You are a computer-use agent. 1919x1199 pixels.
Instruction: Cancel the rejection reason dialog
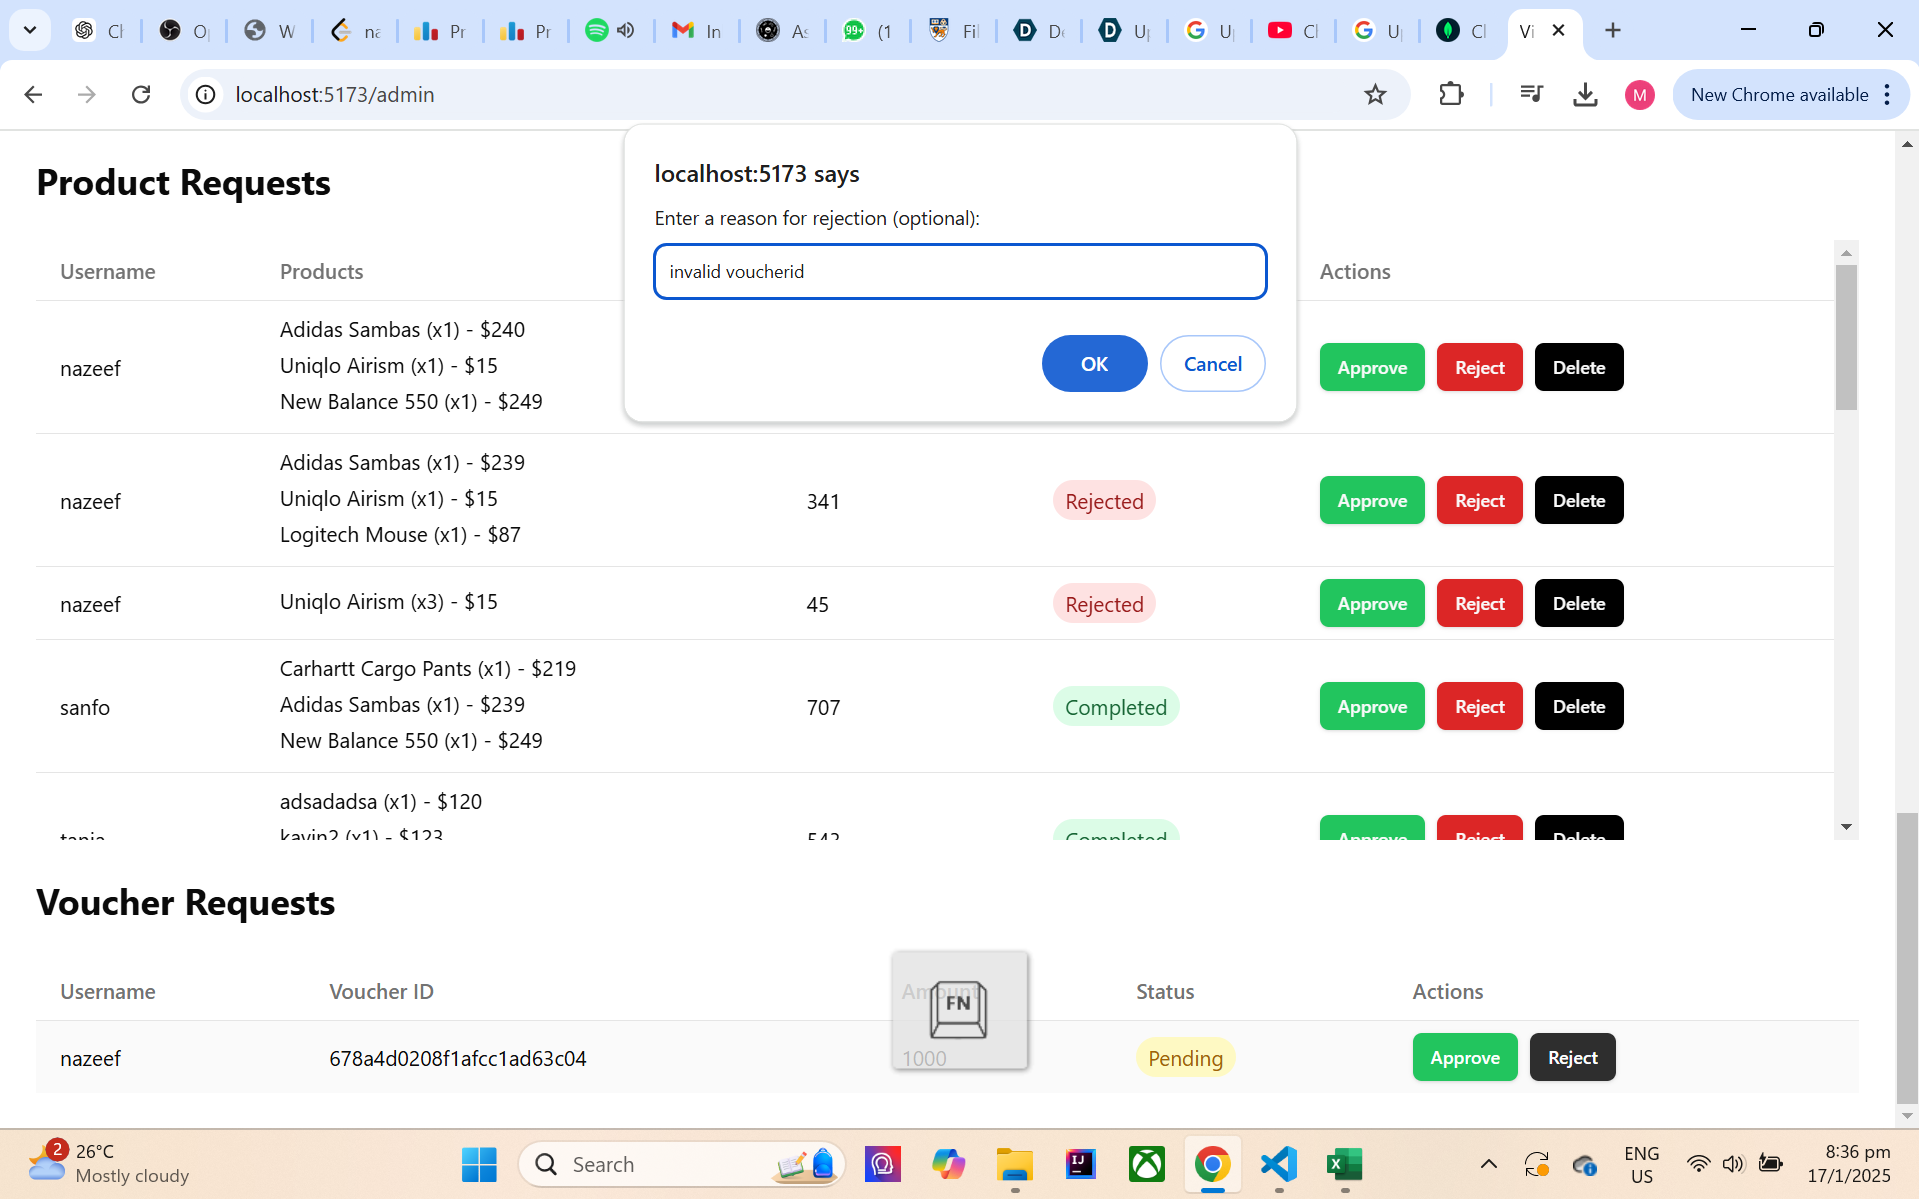click(1212, 364)
